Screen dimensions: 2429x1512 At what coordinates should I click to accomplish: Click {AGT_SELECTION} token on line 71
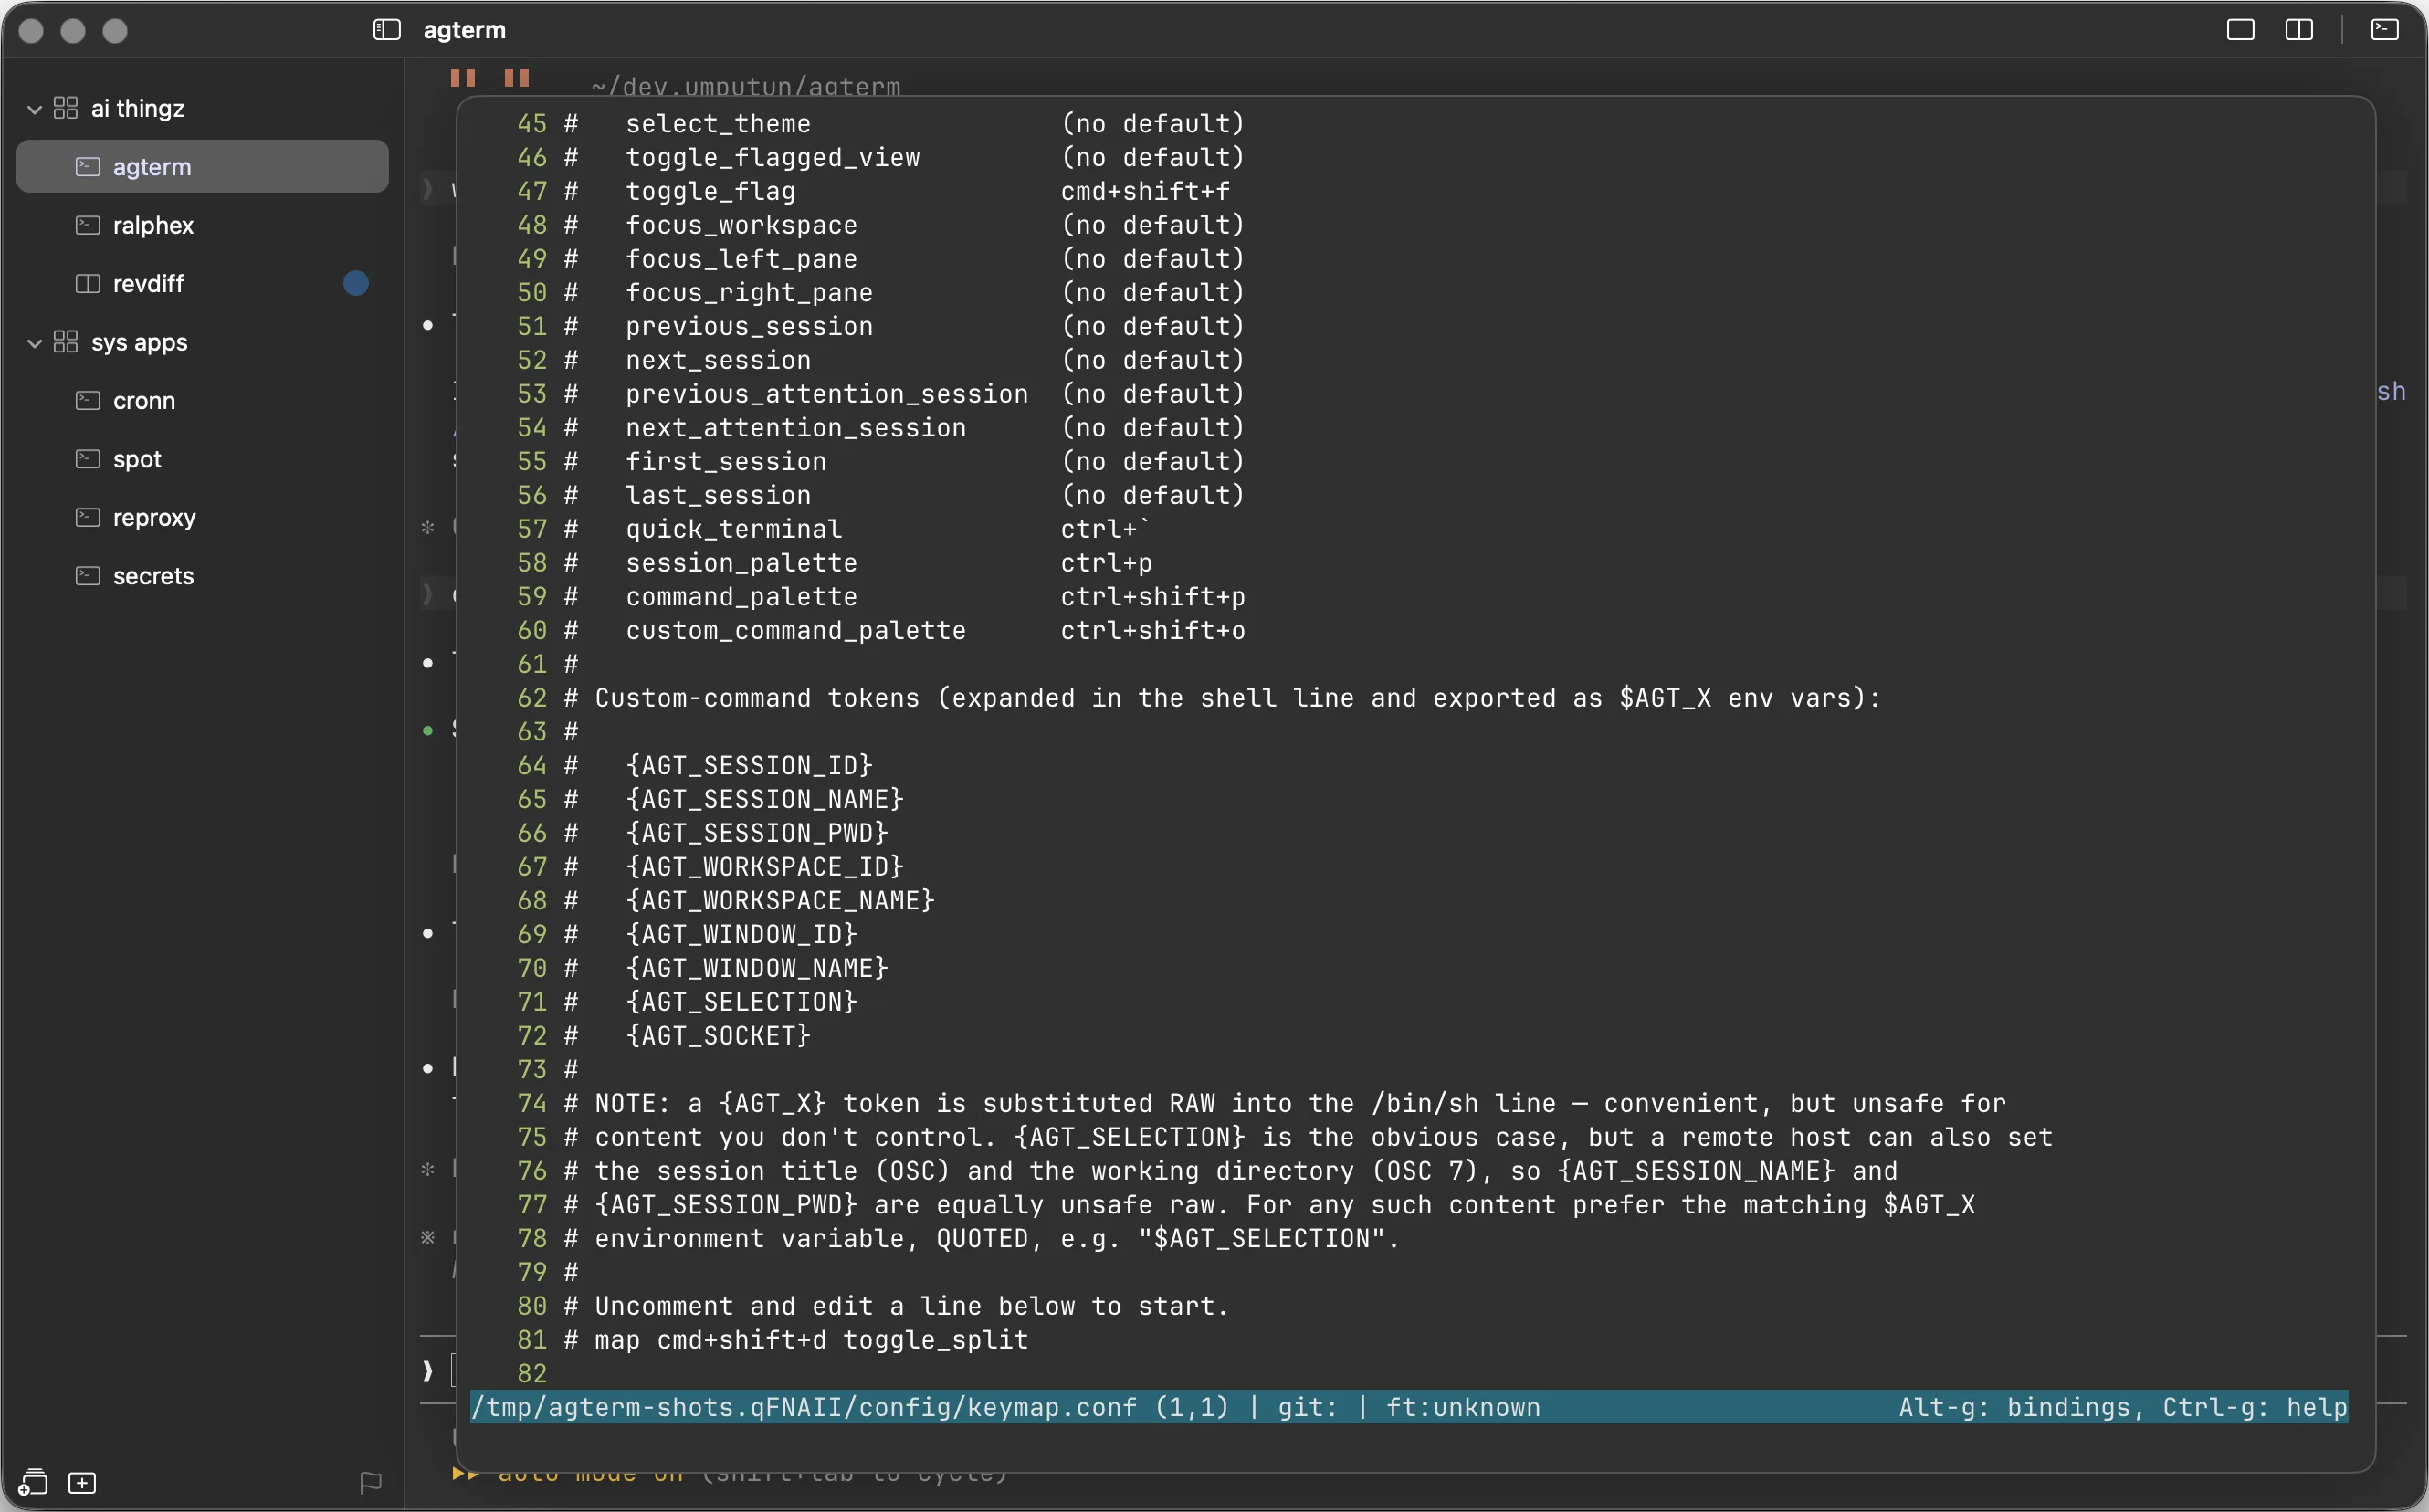741,1002
